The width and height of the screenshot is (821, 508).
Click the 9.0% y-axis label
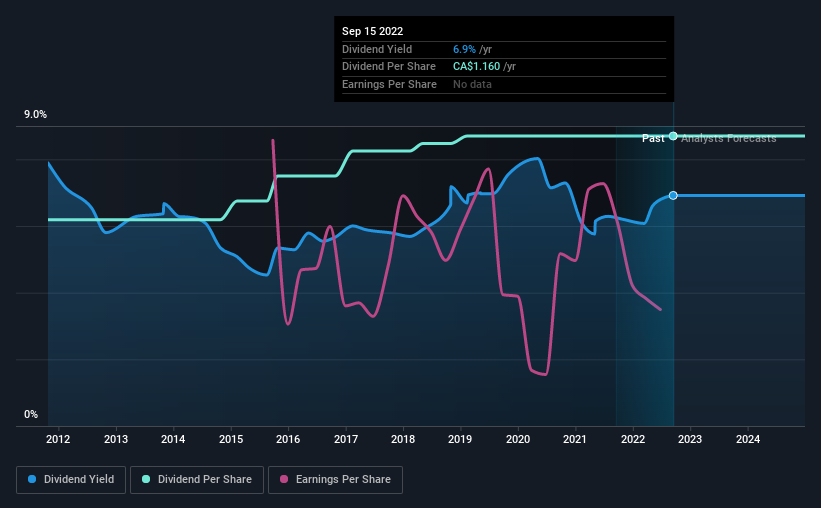(35, 115)
